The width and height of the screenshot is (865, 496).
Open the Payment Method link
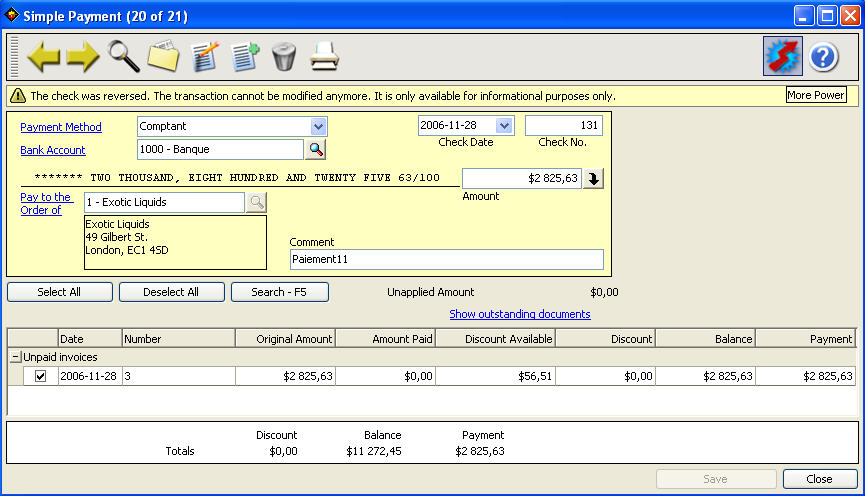(61, 127)
